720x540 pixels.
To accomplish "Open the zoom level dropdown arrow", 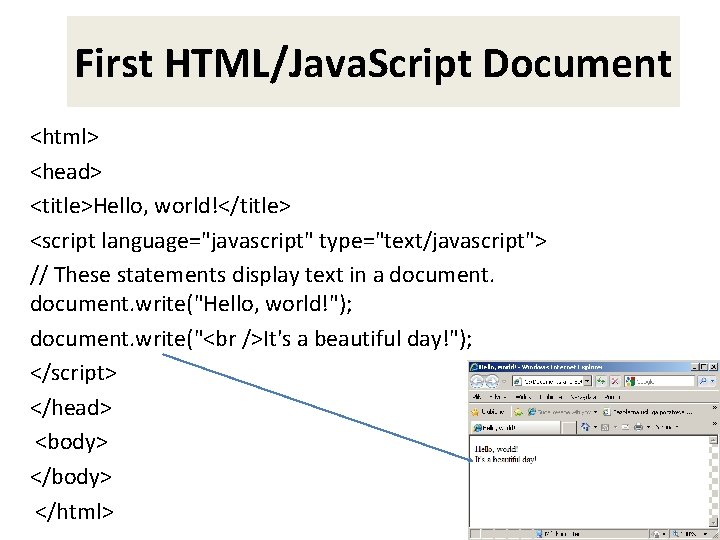I will pos(705,534).
